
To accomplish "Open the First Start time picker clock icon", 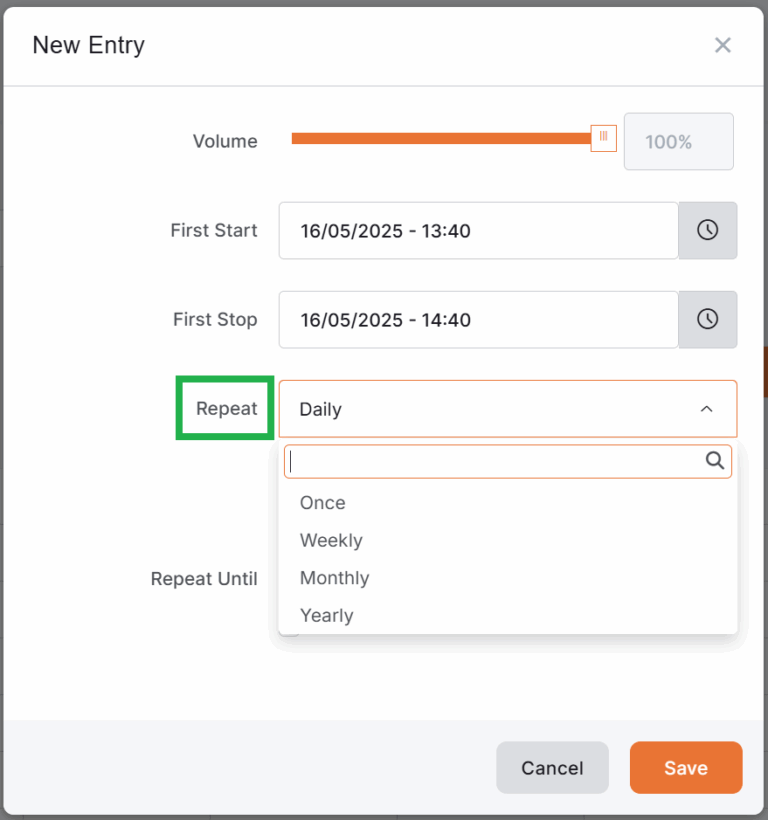I will pyautogui.click(x=707, y=230).
